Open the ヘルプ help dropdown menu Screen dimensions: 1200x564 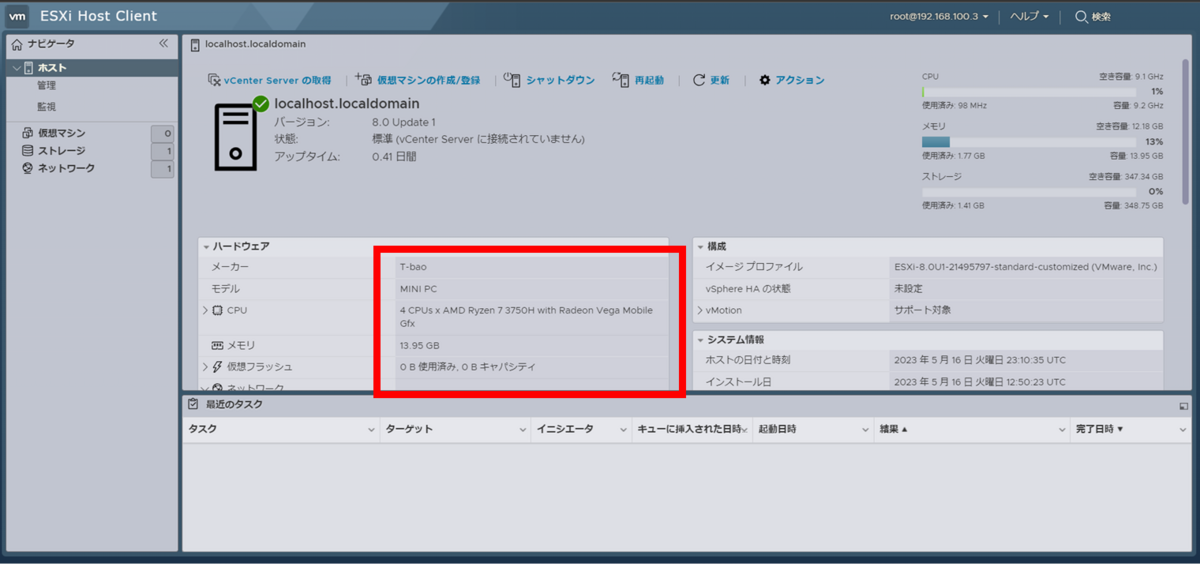click(1029, 16)
